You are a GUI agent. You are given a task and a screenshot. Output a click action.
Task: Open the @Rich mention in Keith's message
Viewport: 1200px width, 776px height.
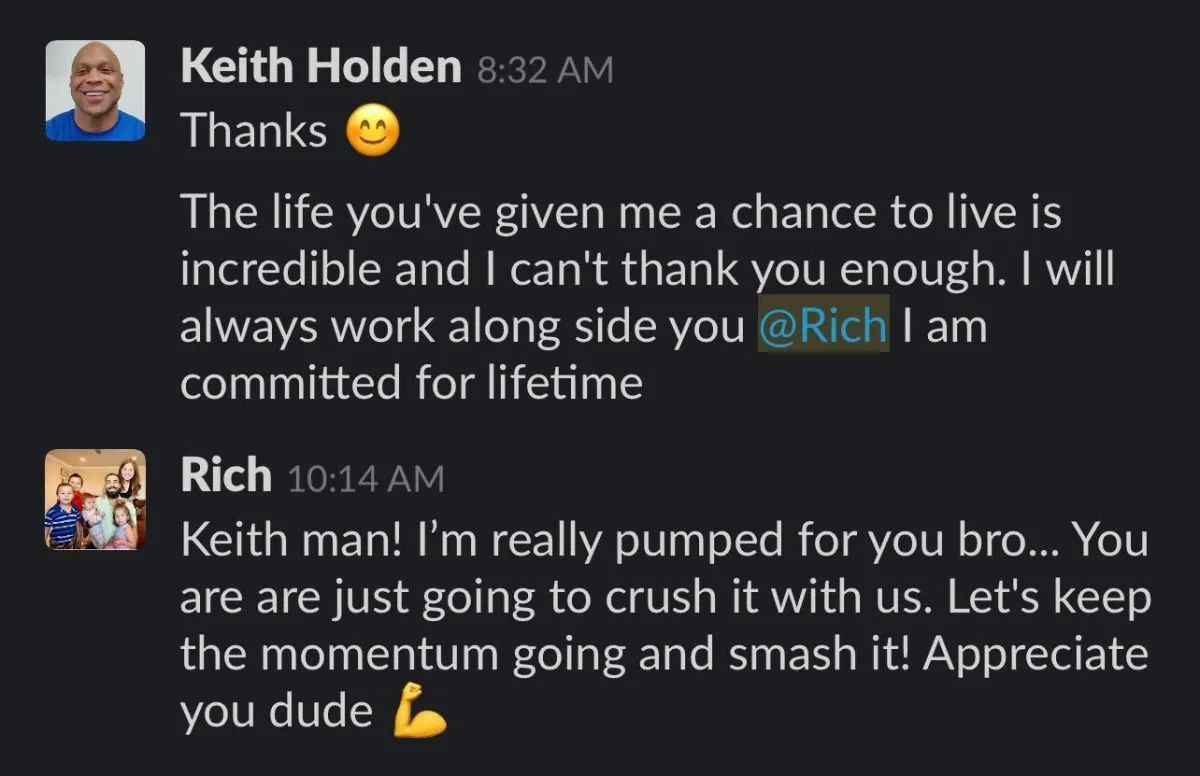(823, 327)
